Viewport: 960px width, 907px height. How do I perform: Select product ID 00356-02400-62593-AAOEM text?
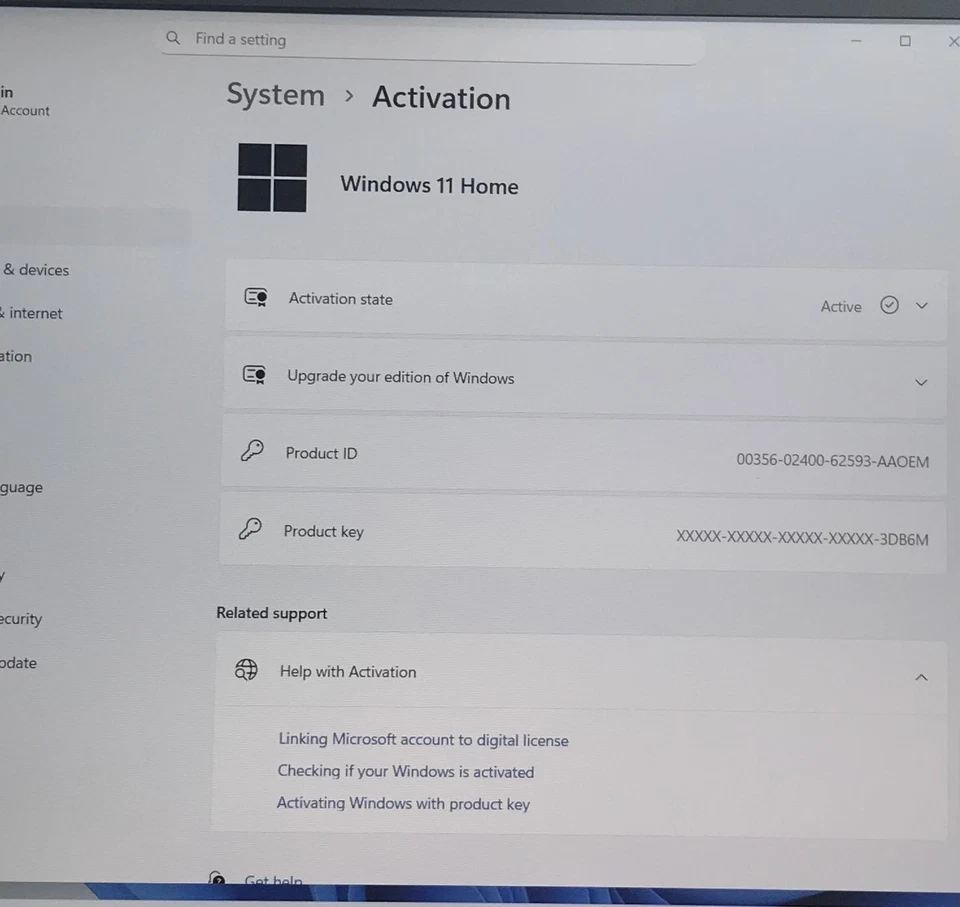[x=832, y=461]
